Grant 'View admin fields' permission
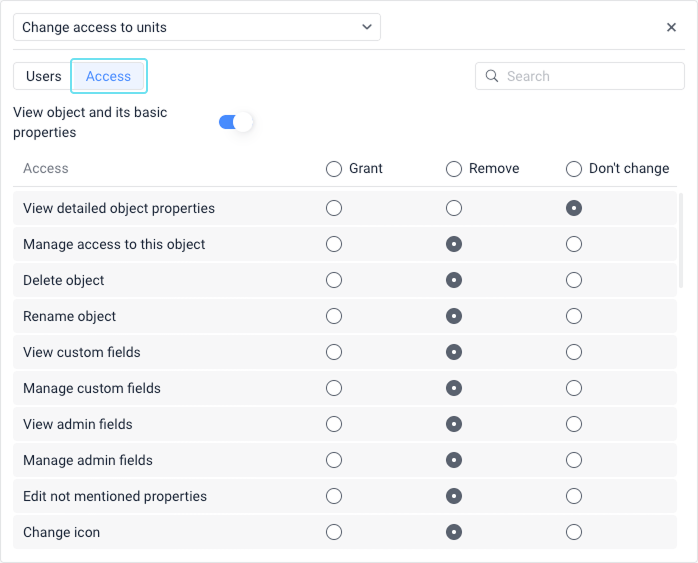This screenshot has width=698, height=563. tap(334, 424)
